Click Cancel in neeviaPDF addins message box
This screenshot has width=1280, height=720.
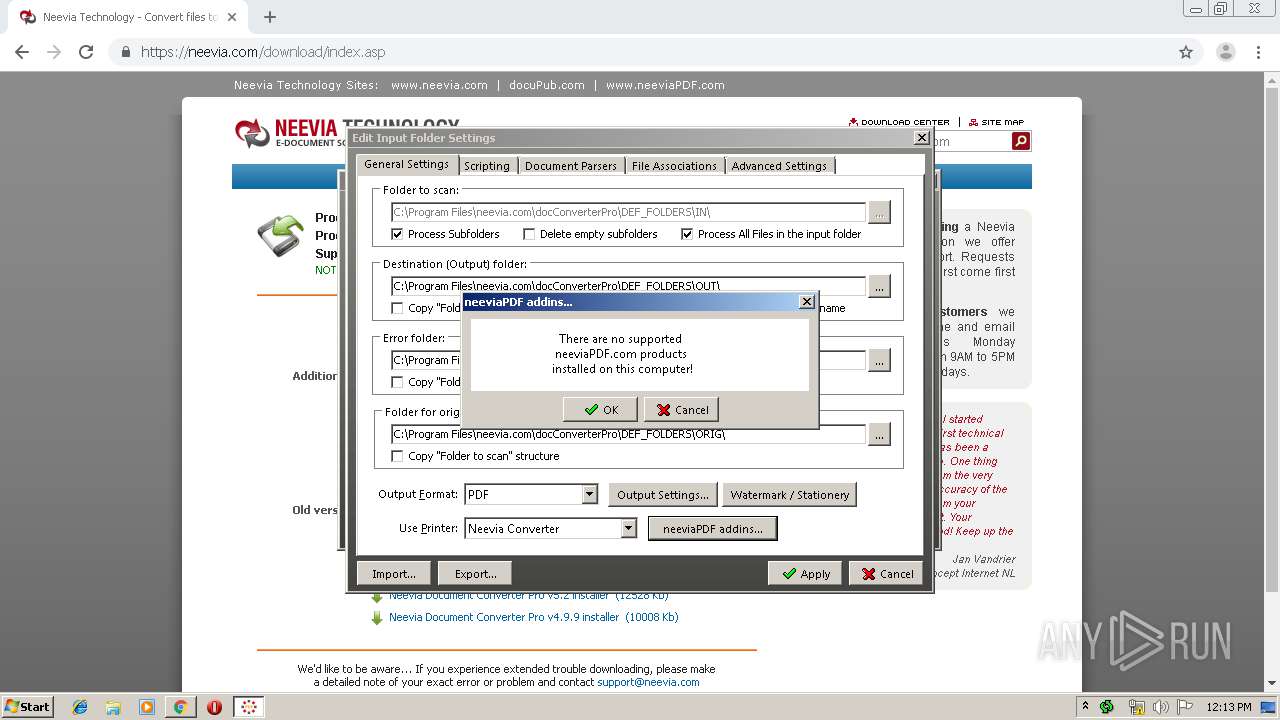tap(682, 409)
